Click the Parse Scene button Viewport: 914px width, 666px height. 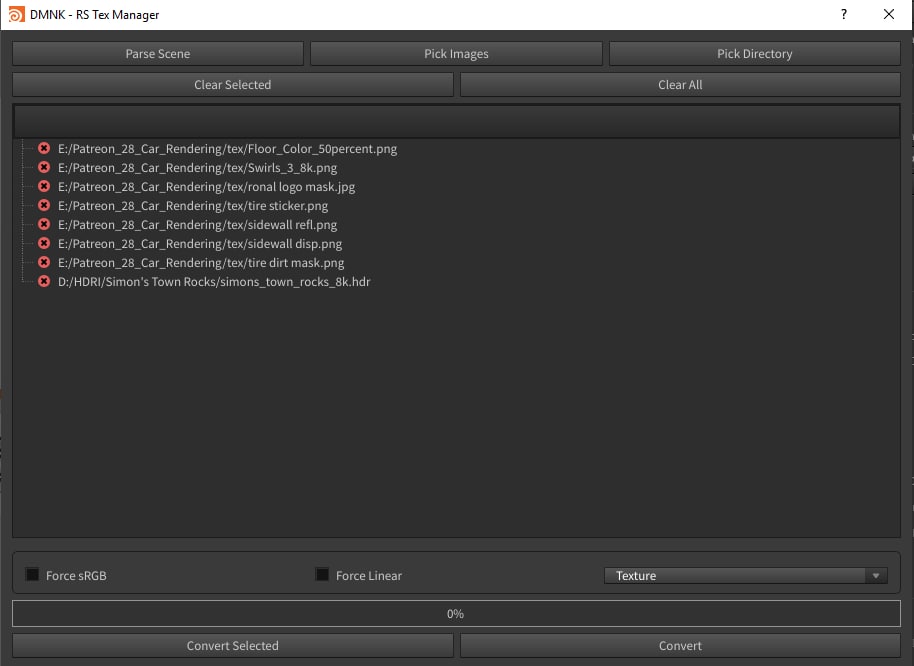click(158, 54)
